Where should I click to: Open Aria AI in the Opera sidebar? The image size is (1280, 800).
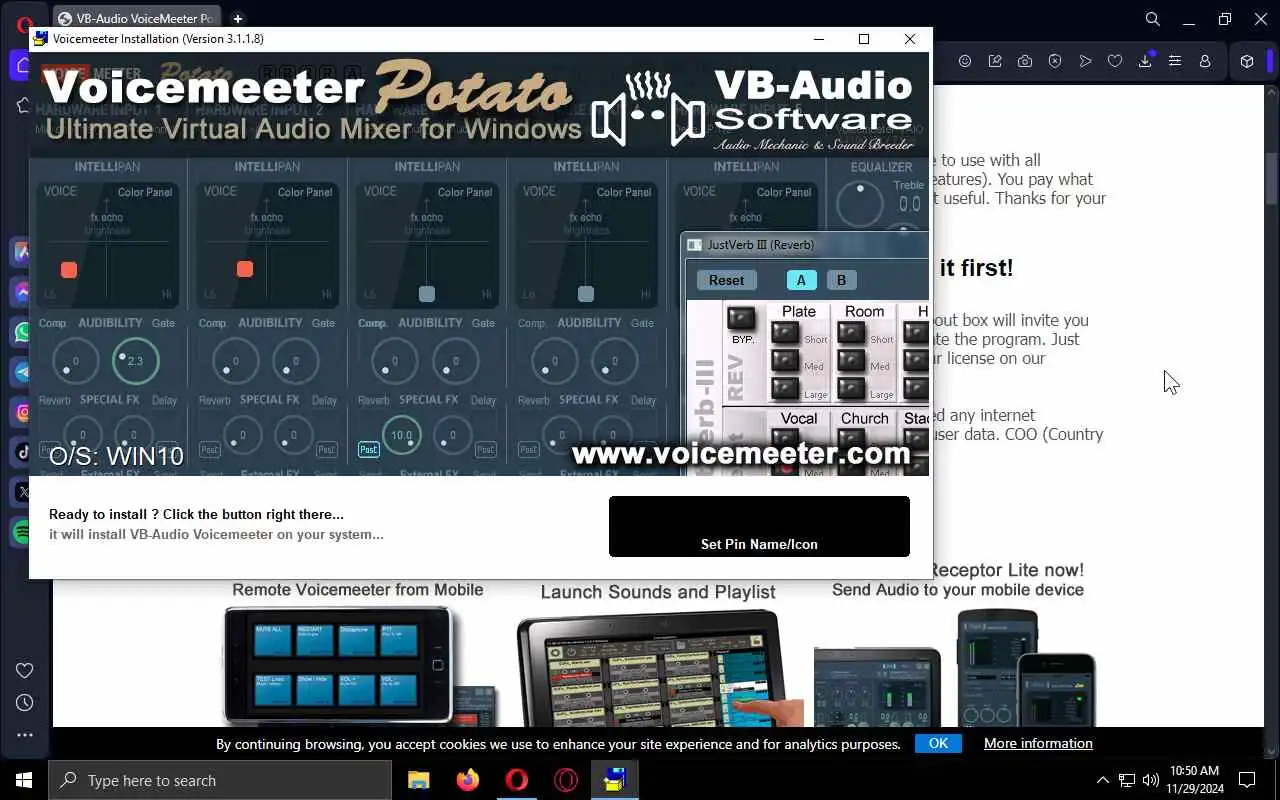[23, 252]
